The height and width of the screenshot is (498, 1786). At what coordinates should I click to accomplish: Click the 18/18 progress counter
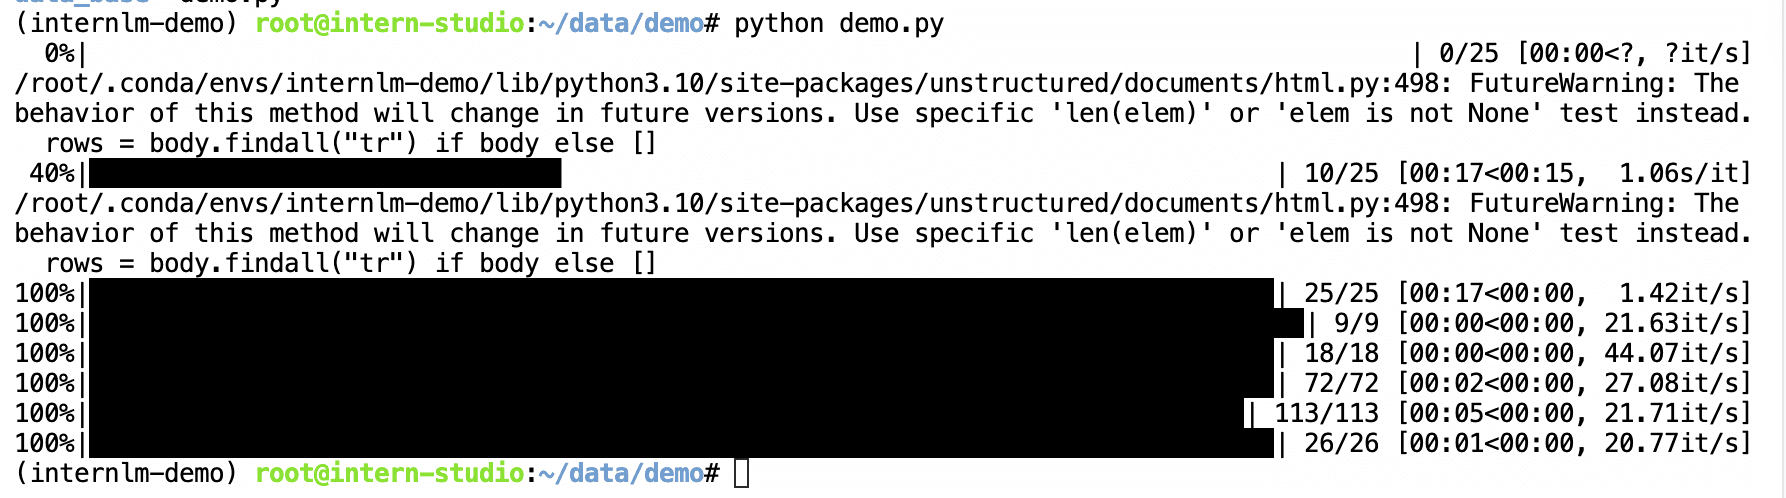click(x=1341, y=353)
